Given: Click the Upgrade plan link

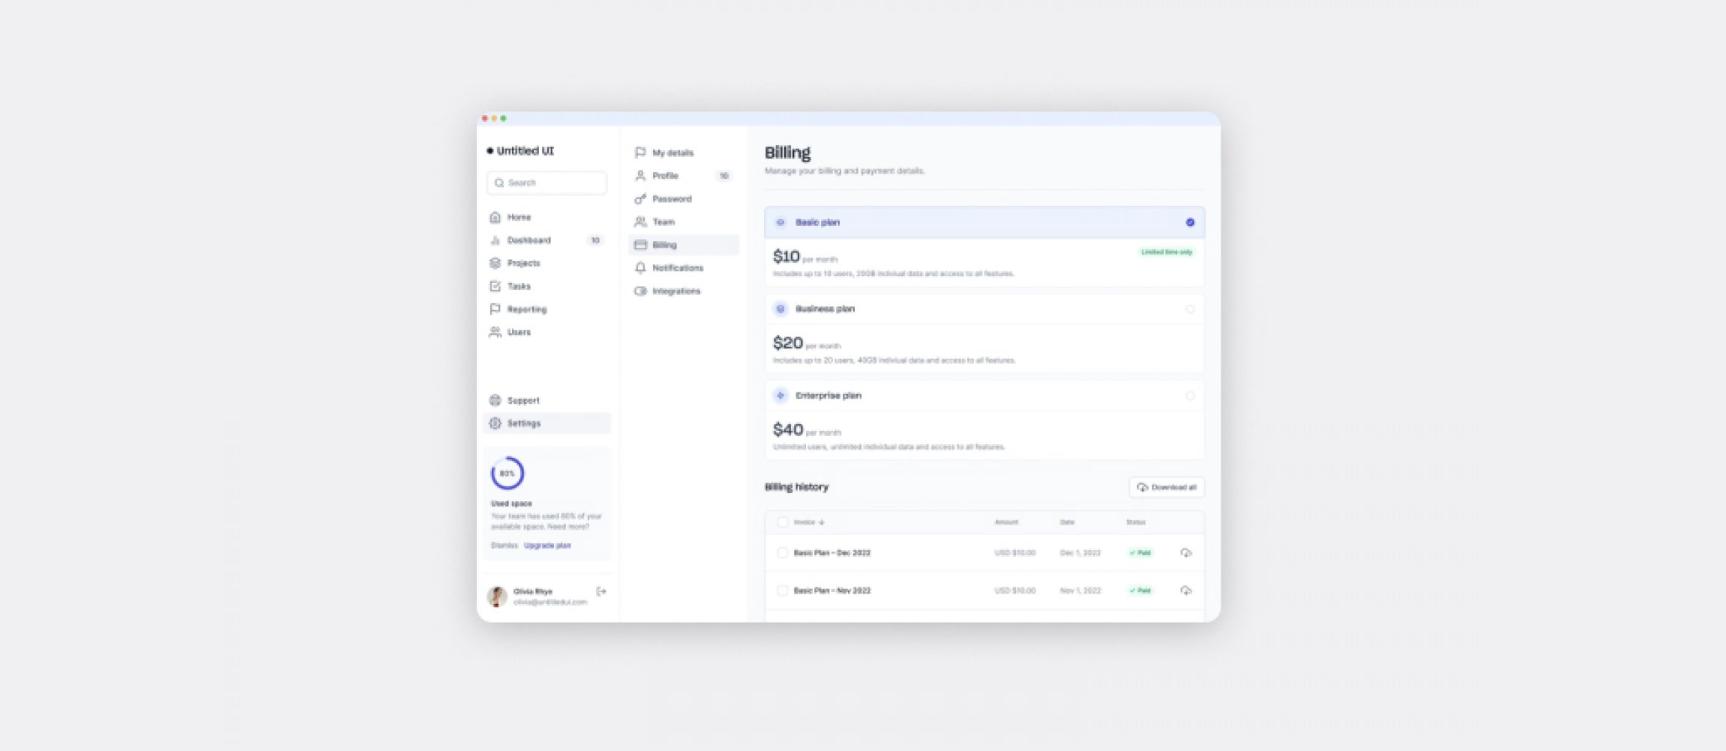Looking at the screenshot, I should 547,546.
